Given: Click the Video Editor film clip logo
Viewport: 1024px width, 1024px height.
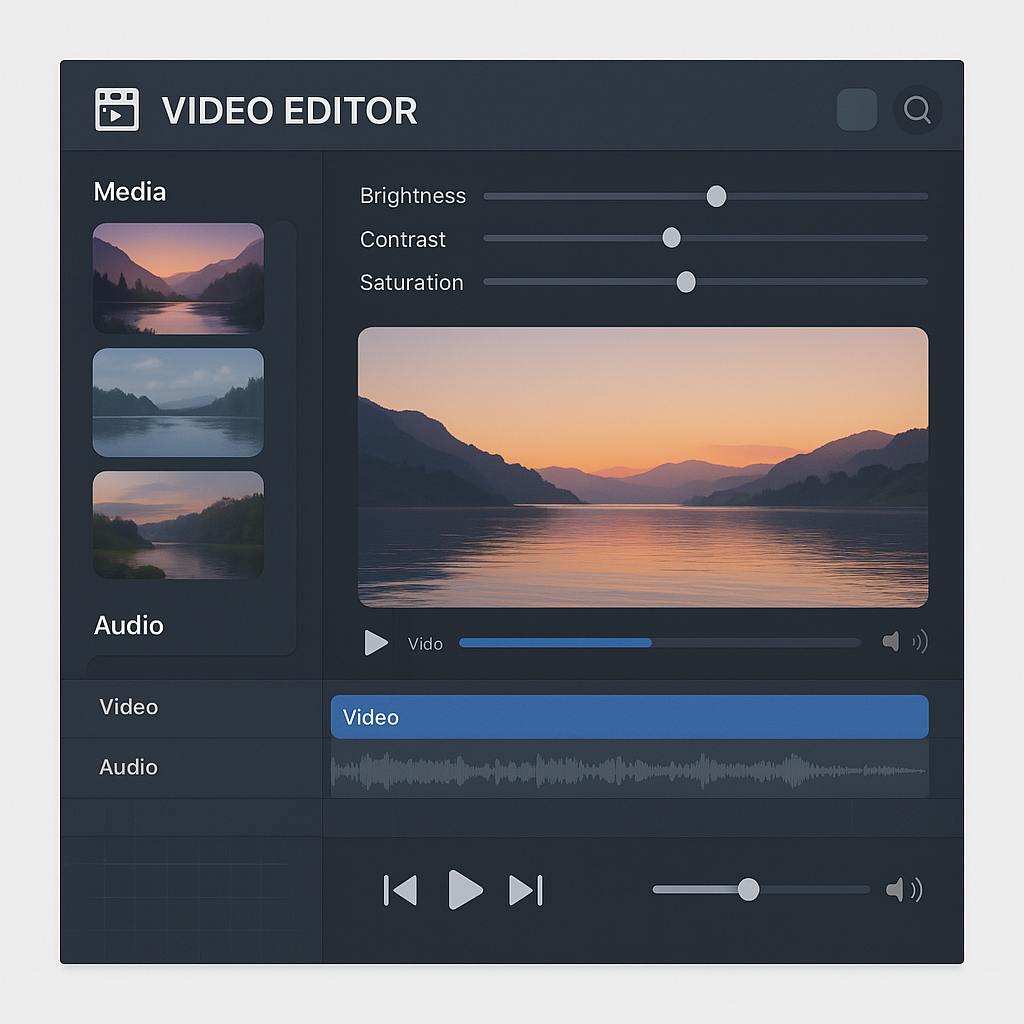Looking at the screenshot, I should tap(117, 110).
